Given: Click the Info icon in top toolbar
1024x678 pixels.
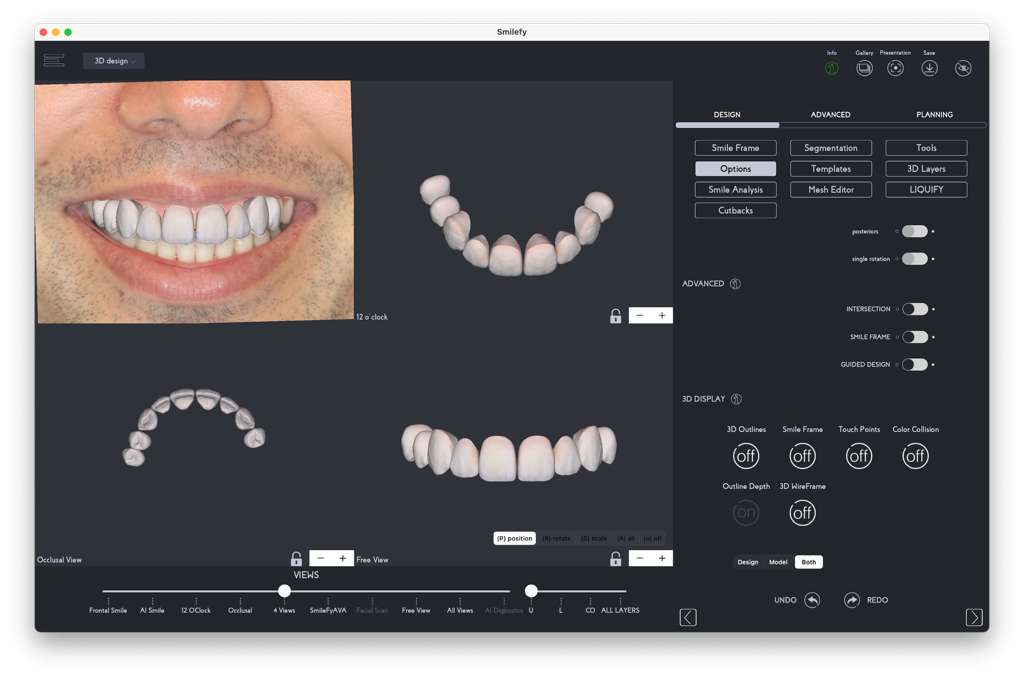Looking at the screenshot, I should point(832,68).
